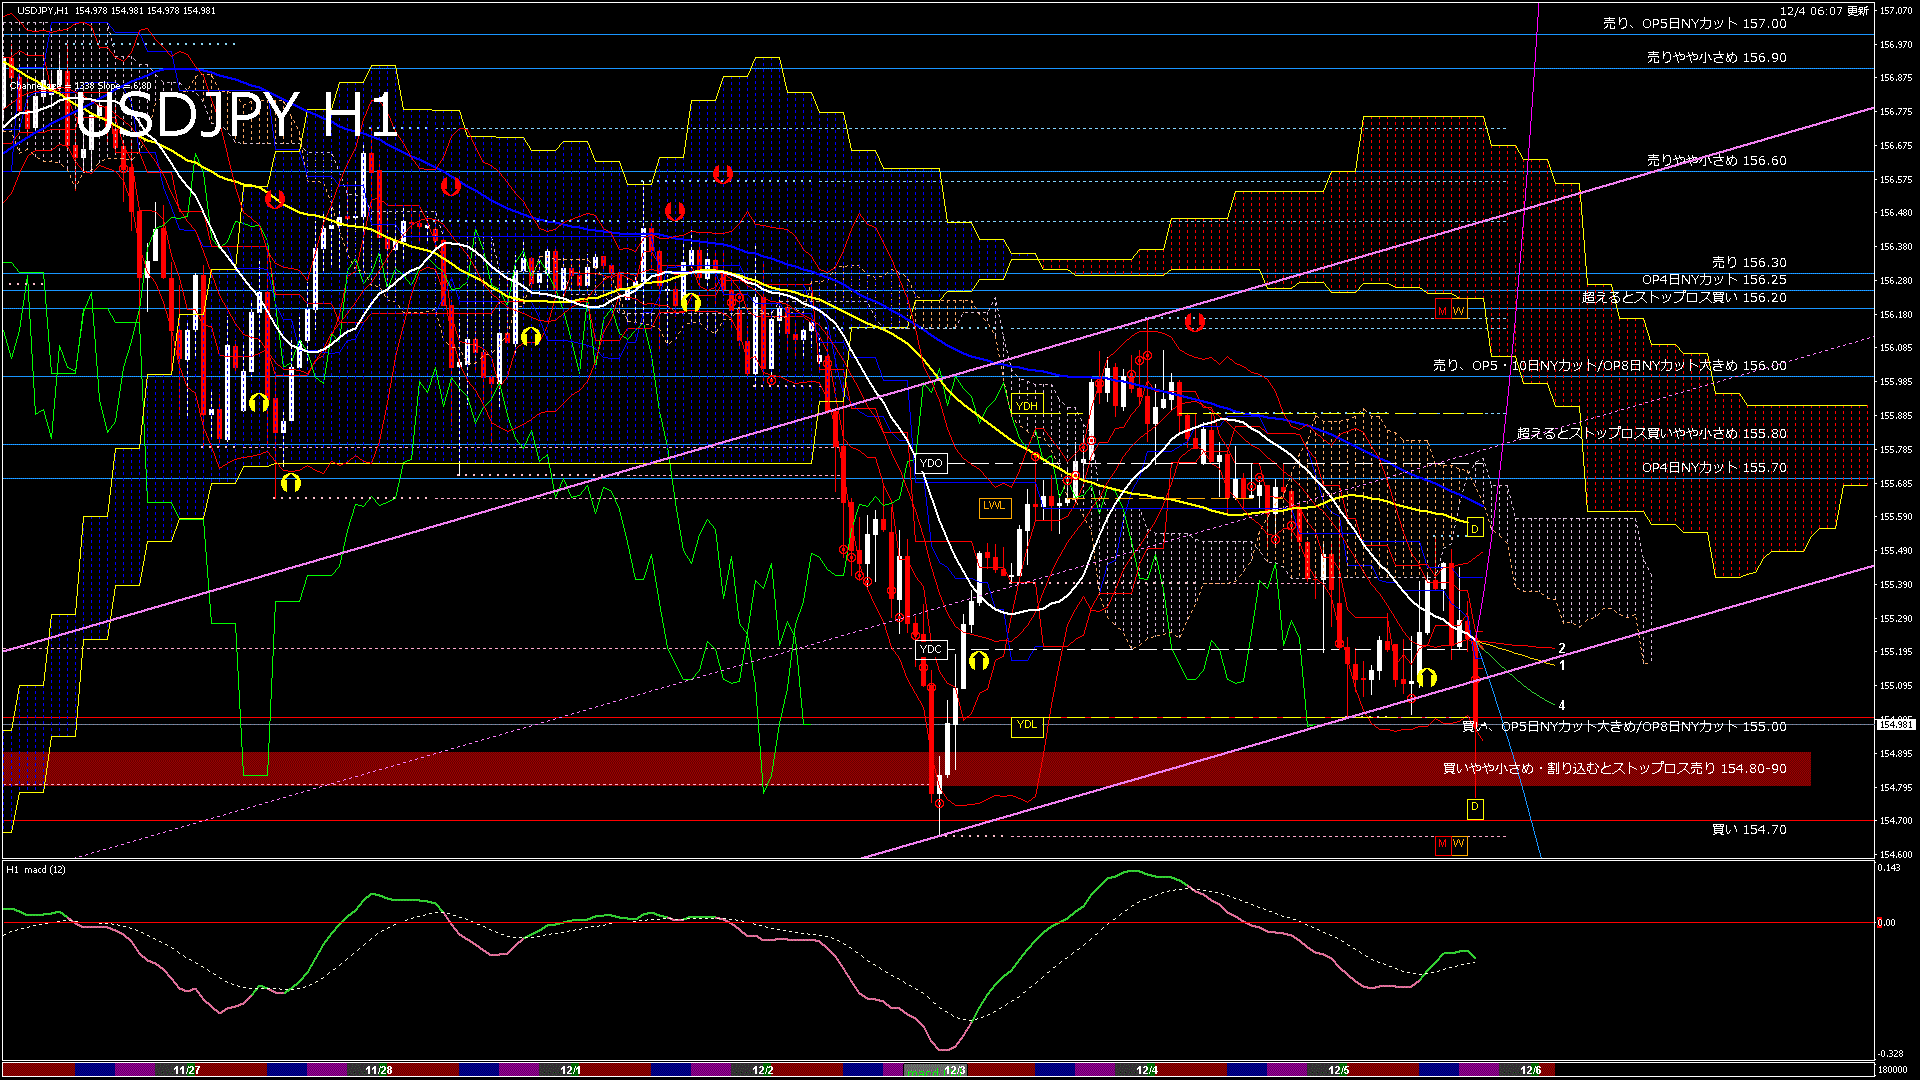1920x1080 pixels.
Task: Click the YDO label box on the chart
Action: tap(932, 463)
